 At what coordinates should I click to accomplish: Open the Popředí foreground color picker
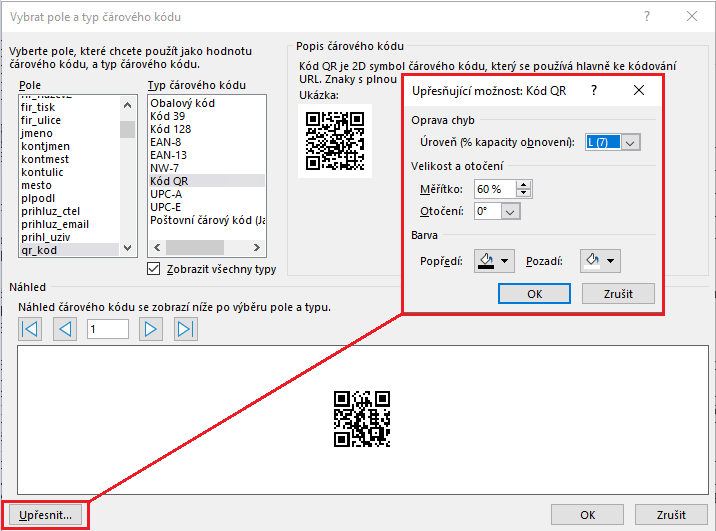(x=492, y=261)
